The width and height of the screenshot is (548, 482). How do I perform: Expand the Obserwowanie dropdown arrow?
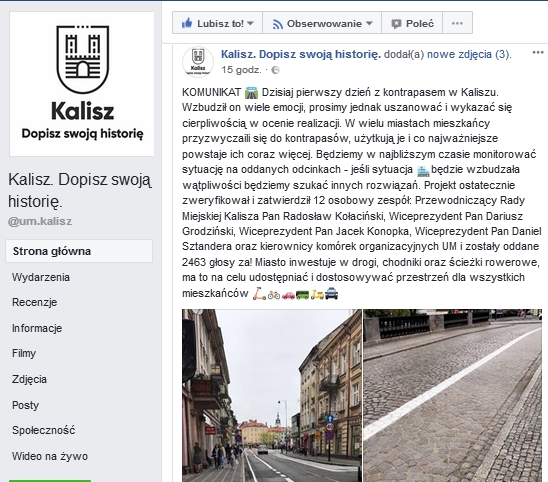369,23
